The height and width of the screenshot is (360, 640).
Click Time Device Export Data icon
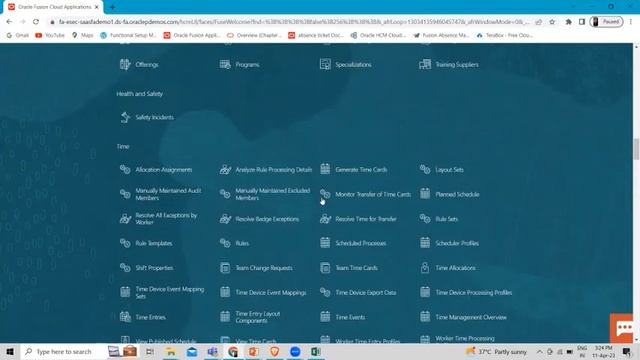tap(325, 292)
